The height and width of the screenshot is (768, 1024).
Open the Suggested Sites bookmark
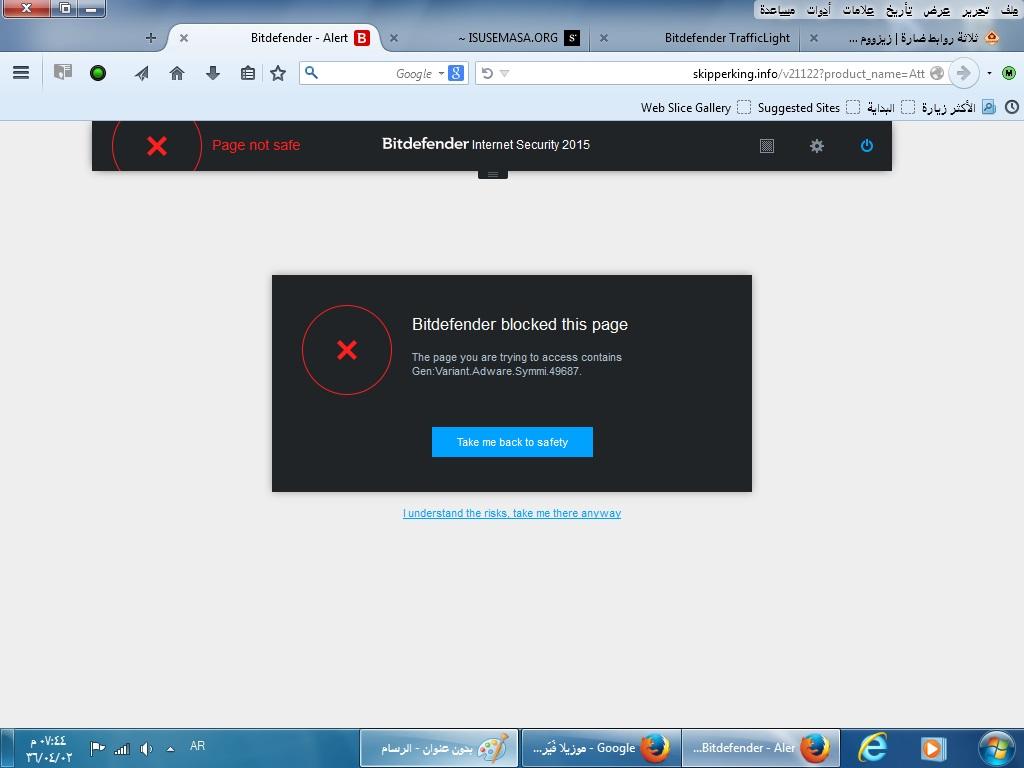808,107
